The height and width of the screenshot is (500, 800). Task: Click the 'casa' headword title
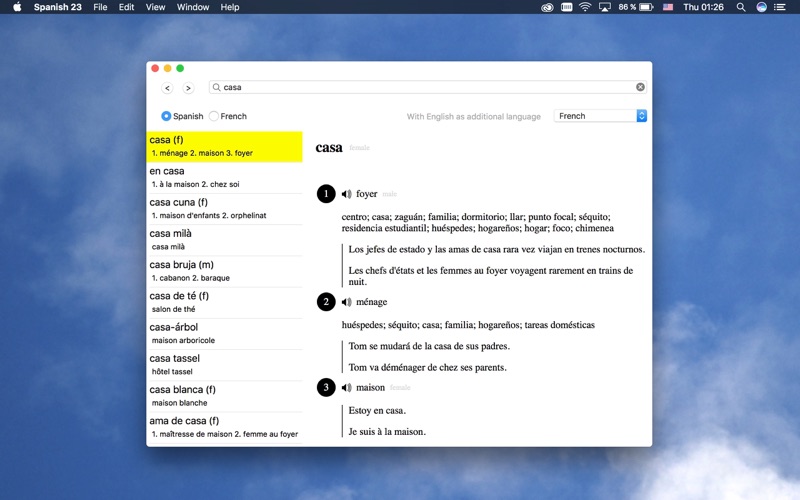(x=329, y=148)
